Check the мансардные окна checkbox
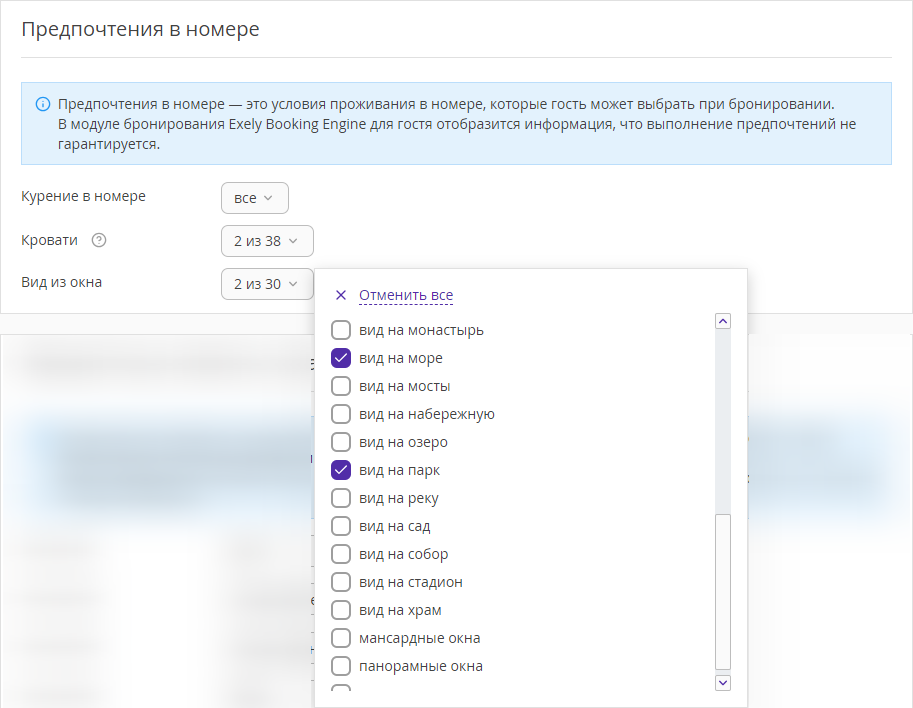The height and width of the screenshot is (708, 913). pos(341,638)
